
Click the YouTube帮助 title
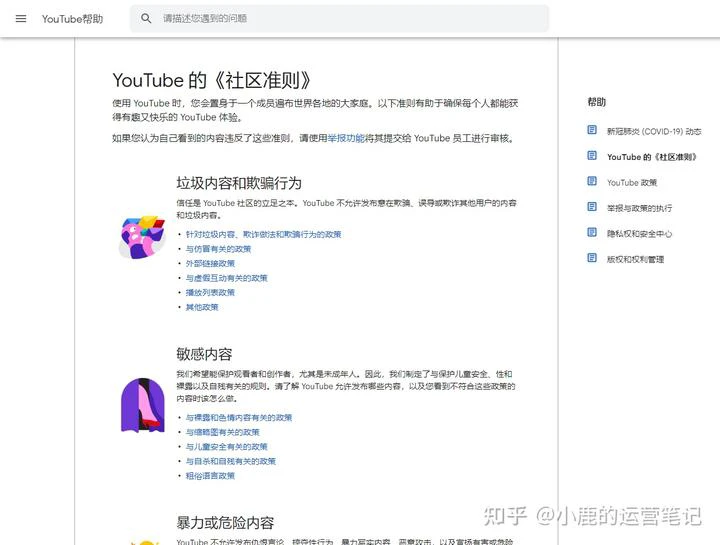[x=73, y=19]
